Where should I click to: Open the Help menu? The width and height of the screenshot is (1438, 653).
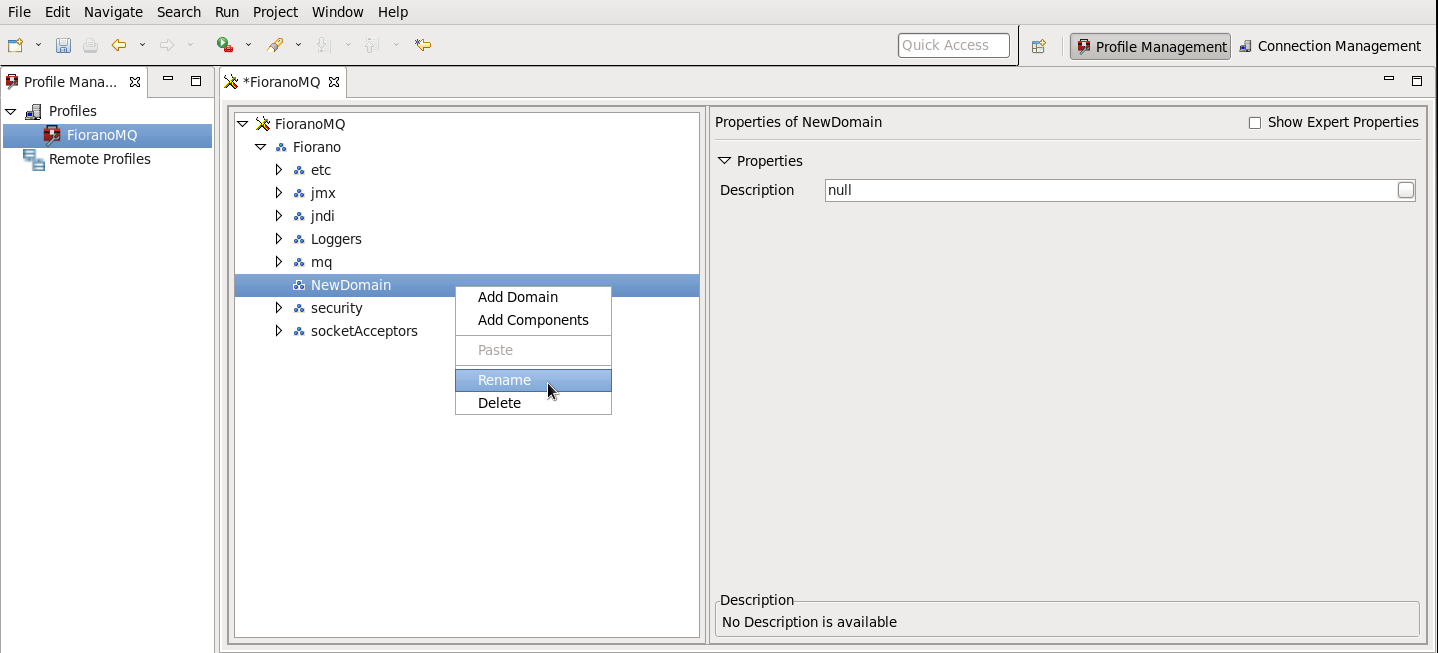[x=393, y=12]
